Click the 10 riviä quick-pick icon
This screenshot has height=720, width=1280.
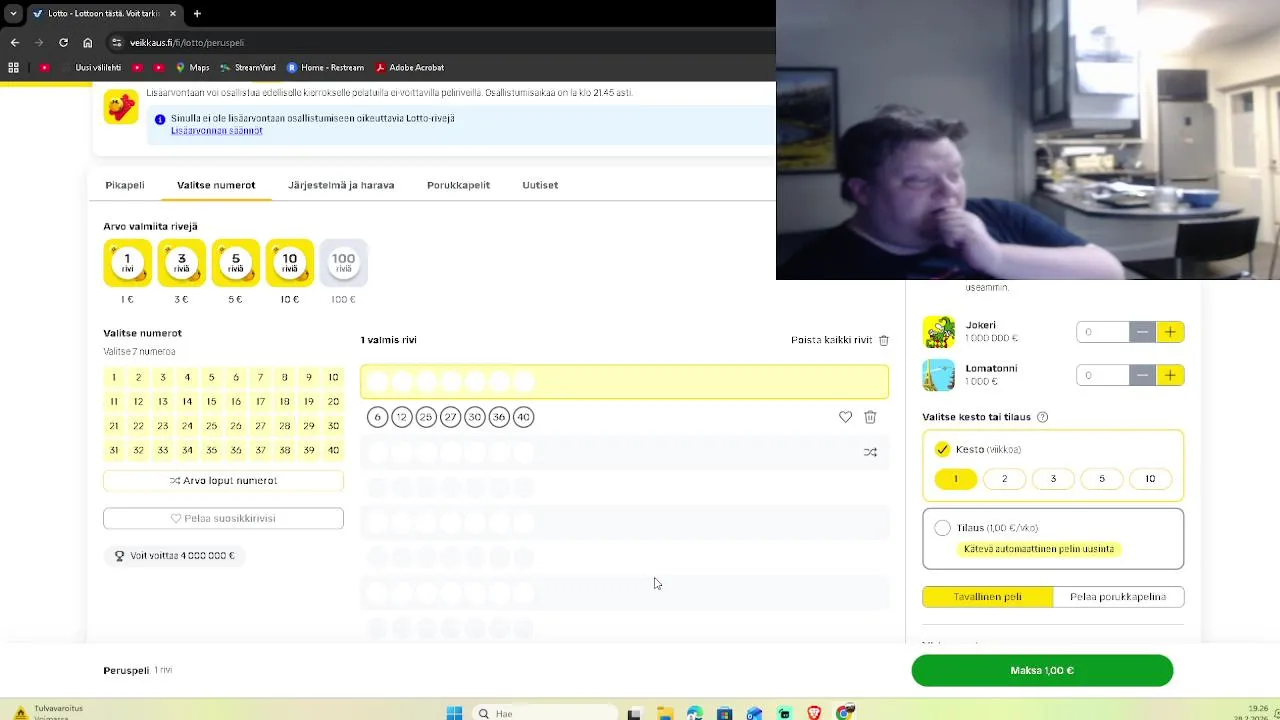point(289,263)
